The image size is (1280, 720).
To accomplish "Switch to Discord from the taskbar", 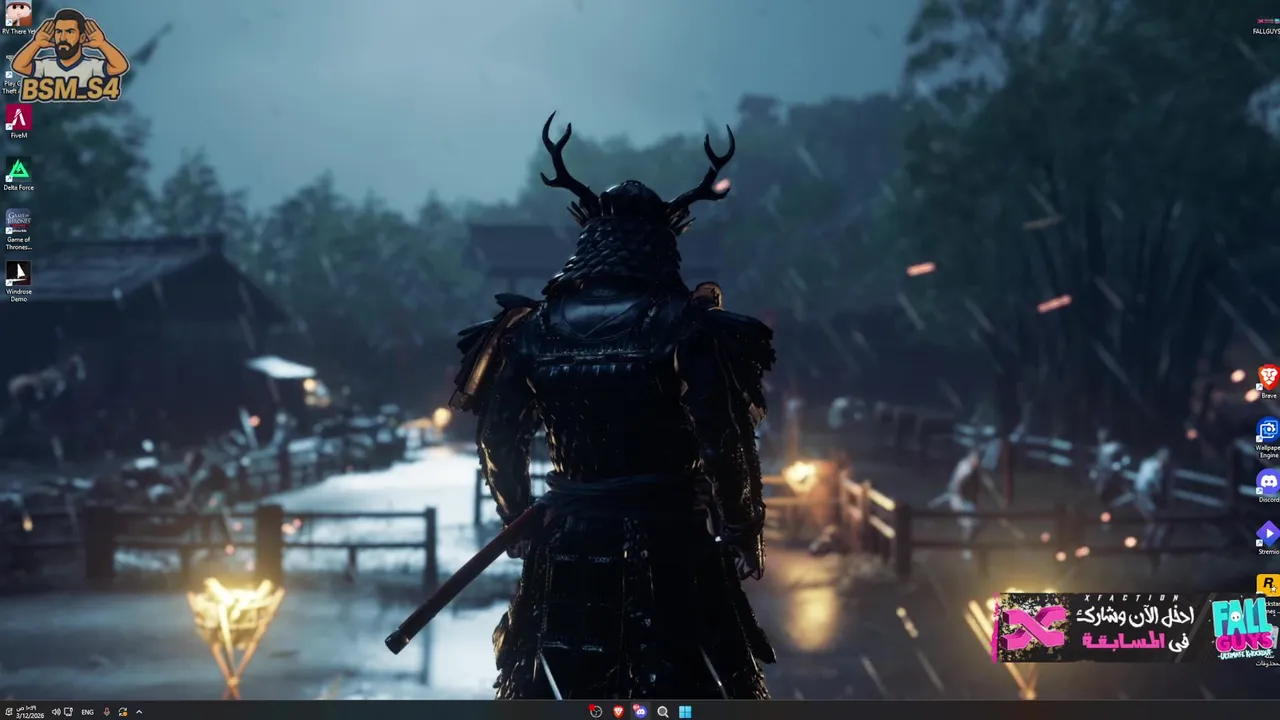I will coord(640,711).
